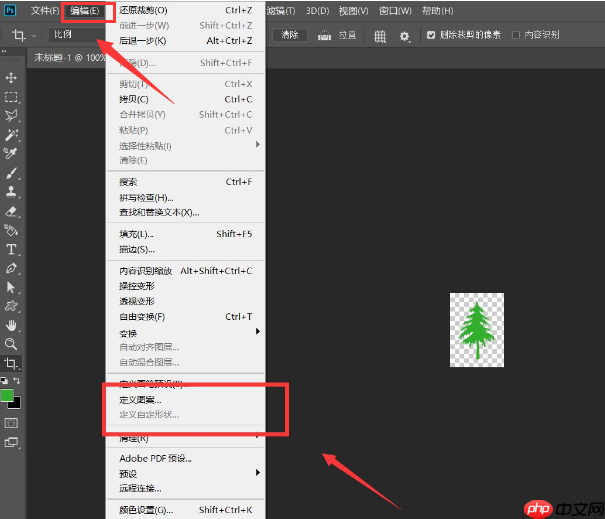This screenshot has width=605, height=519.
Task: Toggle Delete Cropped Pixels checkbox
Action: point(431,35)
